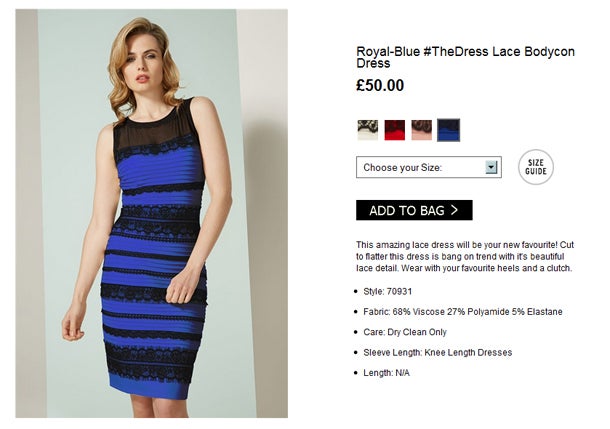
Task: Click the £50.00 price text
Action: (380, 85)
